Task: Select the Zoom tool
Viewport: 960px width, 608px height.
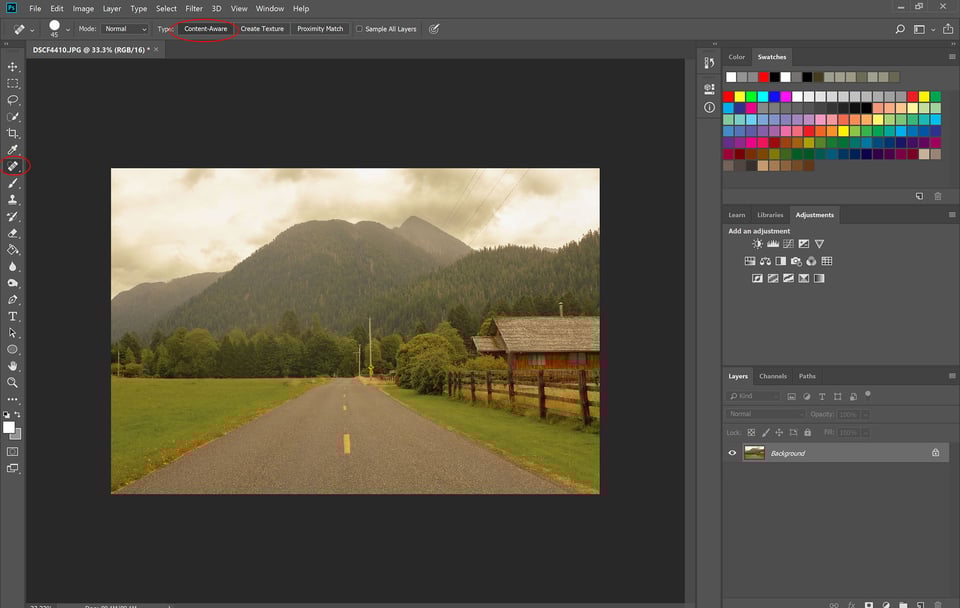Action: tap(12, 382)
